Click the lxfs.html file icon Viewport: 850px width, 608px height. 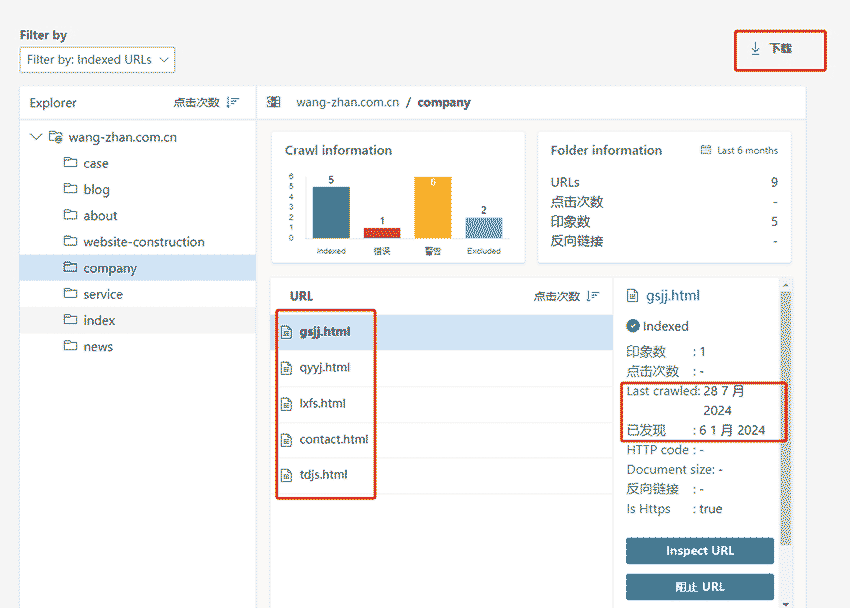click(x=287, y=404)
